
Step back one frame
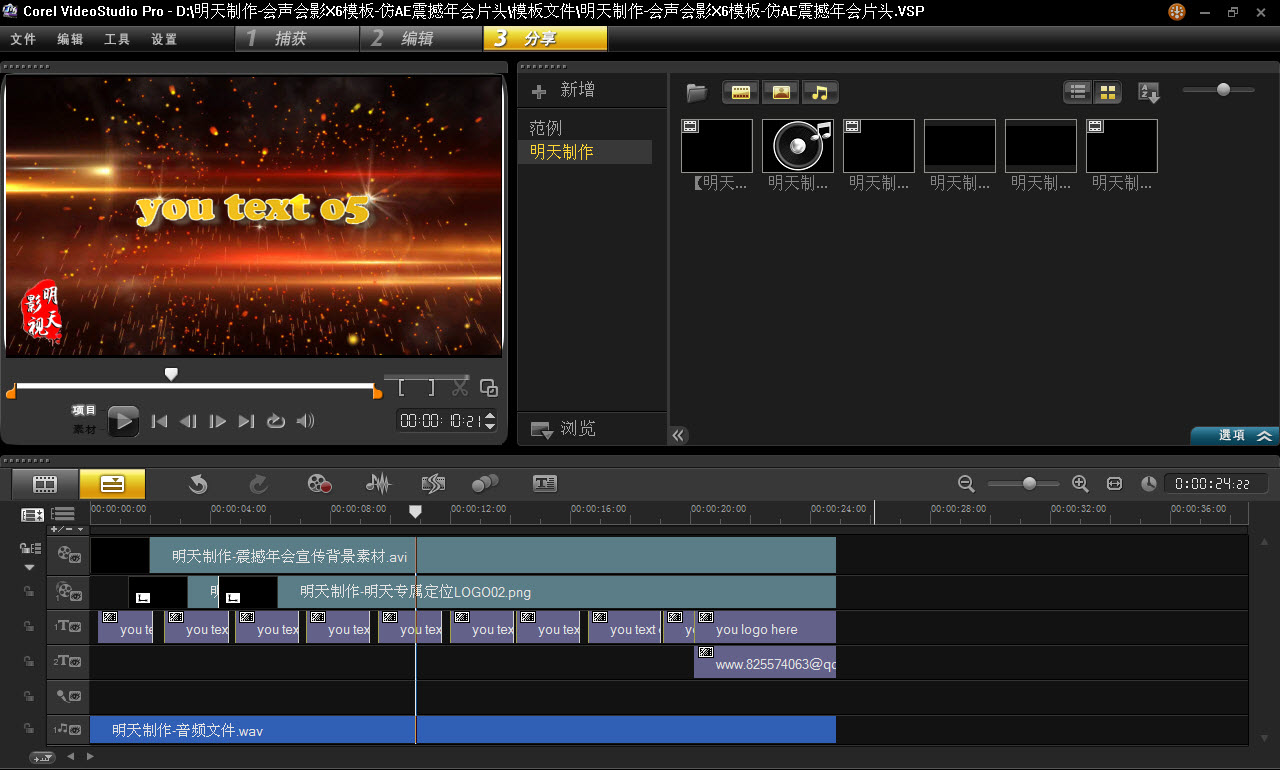click(x=188, y=422)
